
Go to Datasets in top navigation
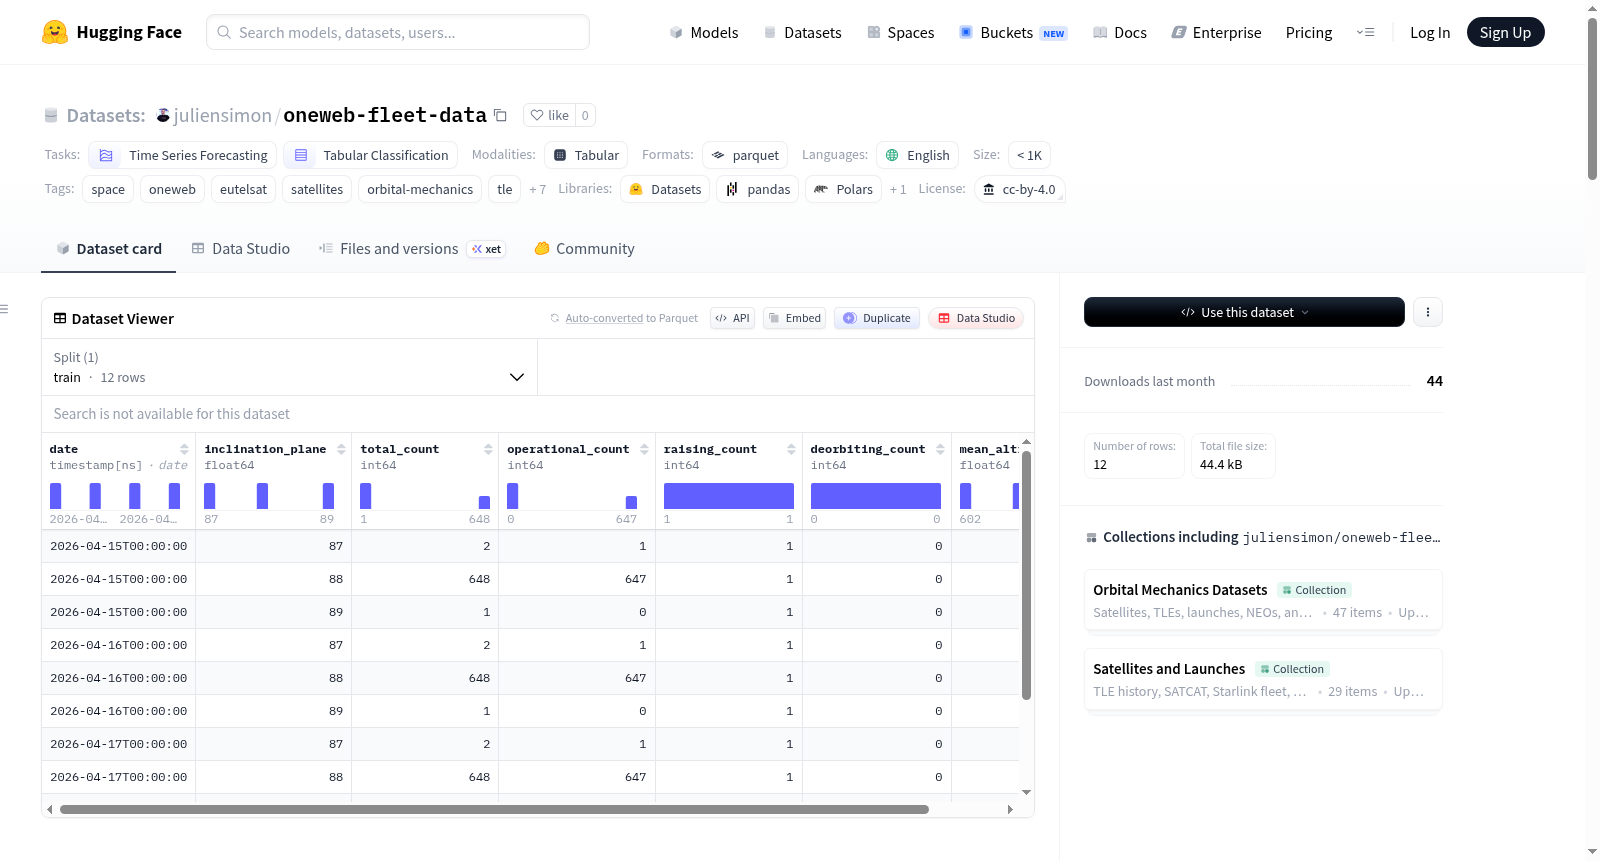(802, 32)
